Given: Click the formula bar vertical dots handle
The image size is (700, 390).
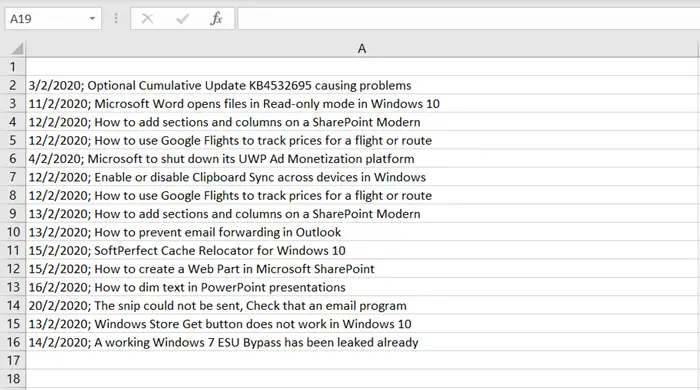Looking at the screenshot, I should [116, 18].
